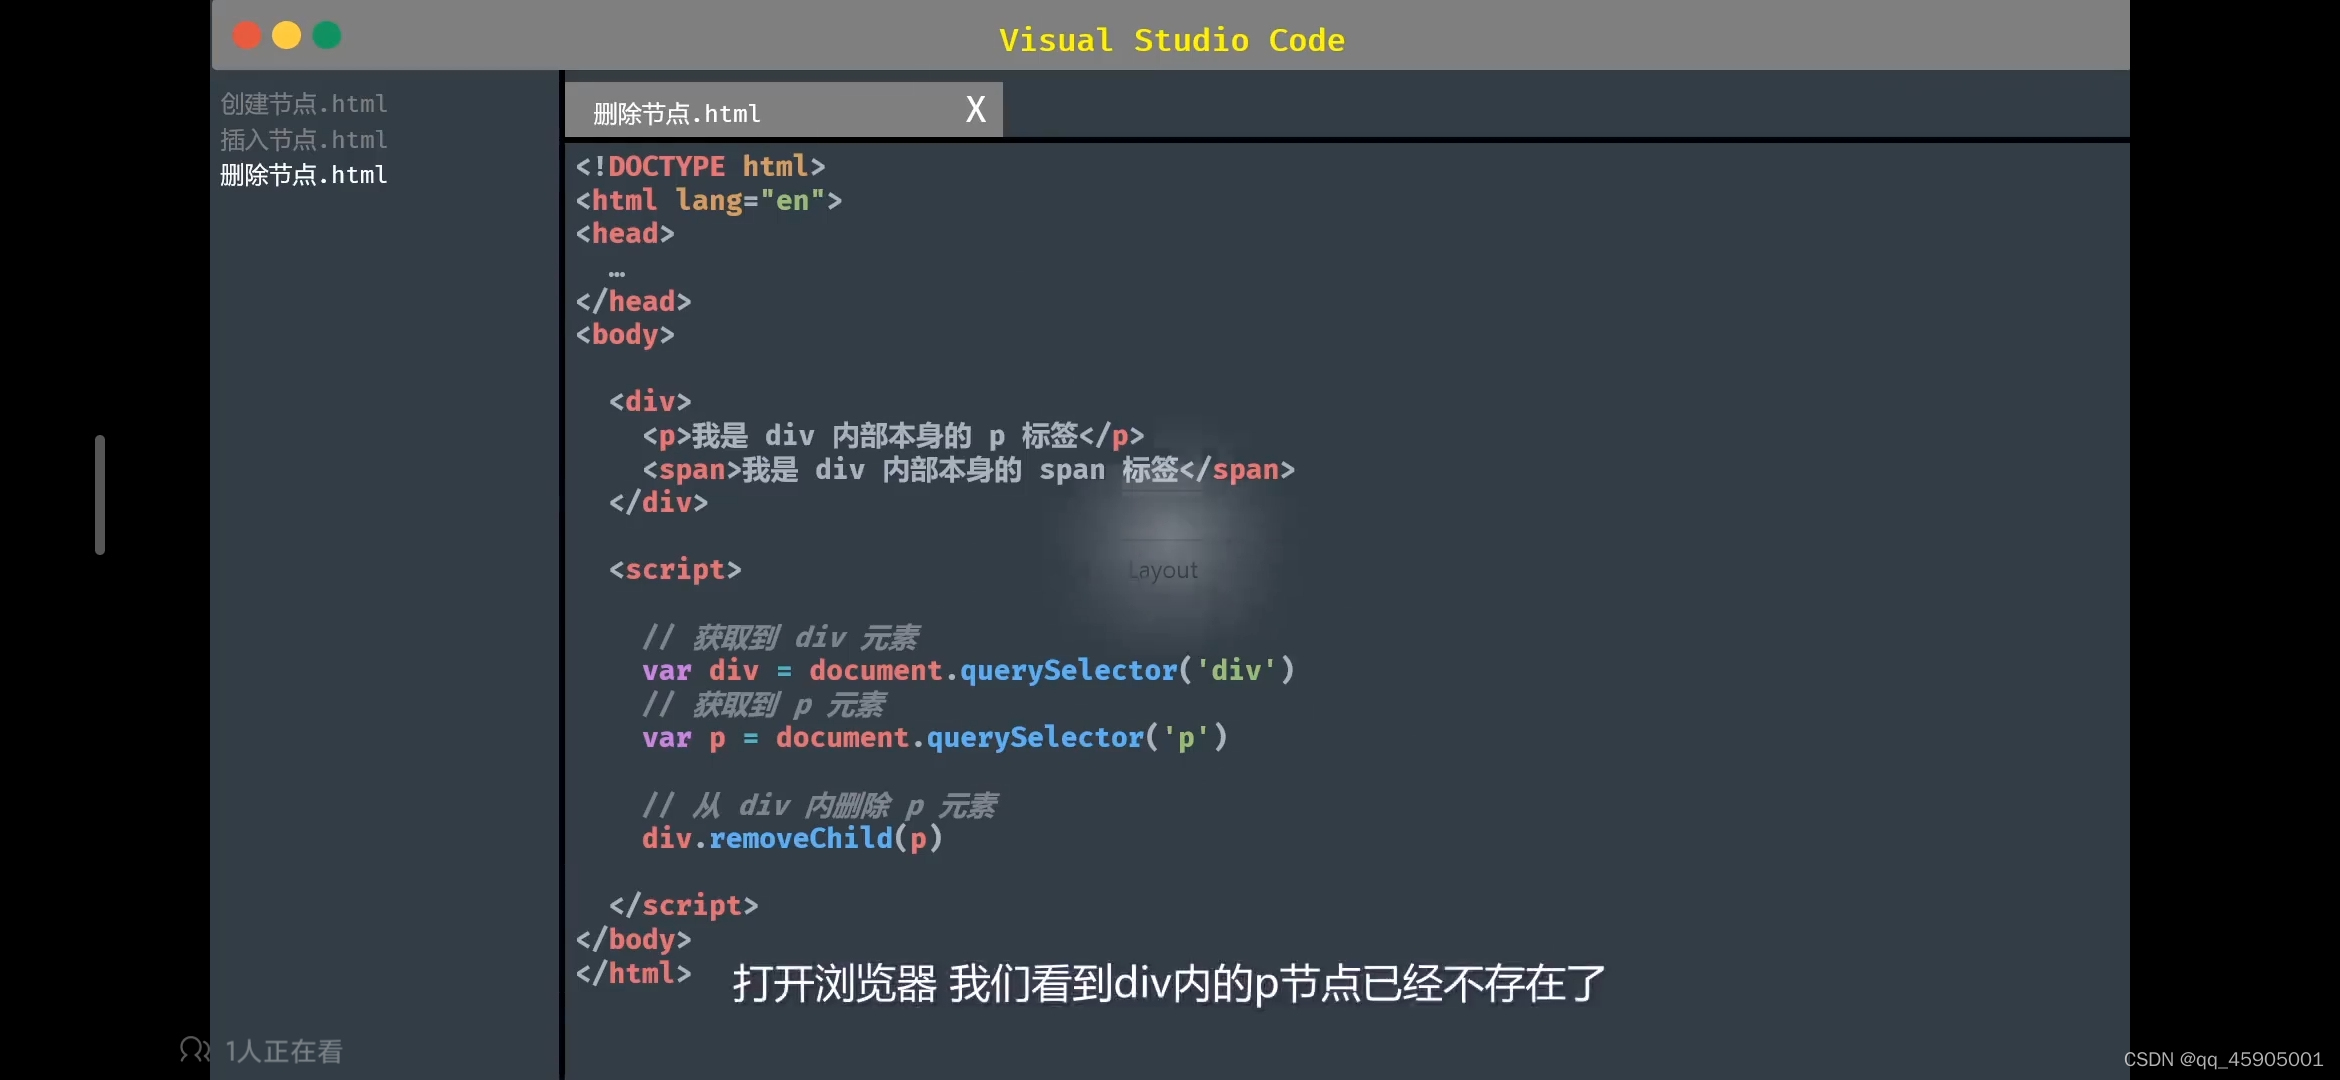
Task: Click the querySelector('div') code line
Action: coord(968,670)
